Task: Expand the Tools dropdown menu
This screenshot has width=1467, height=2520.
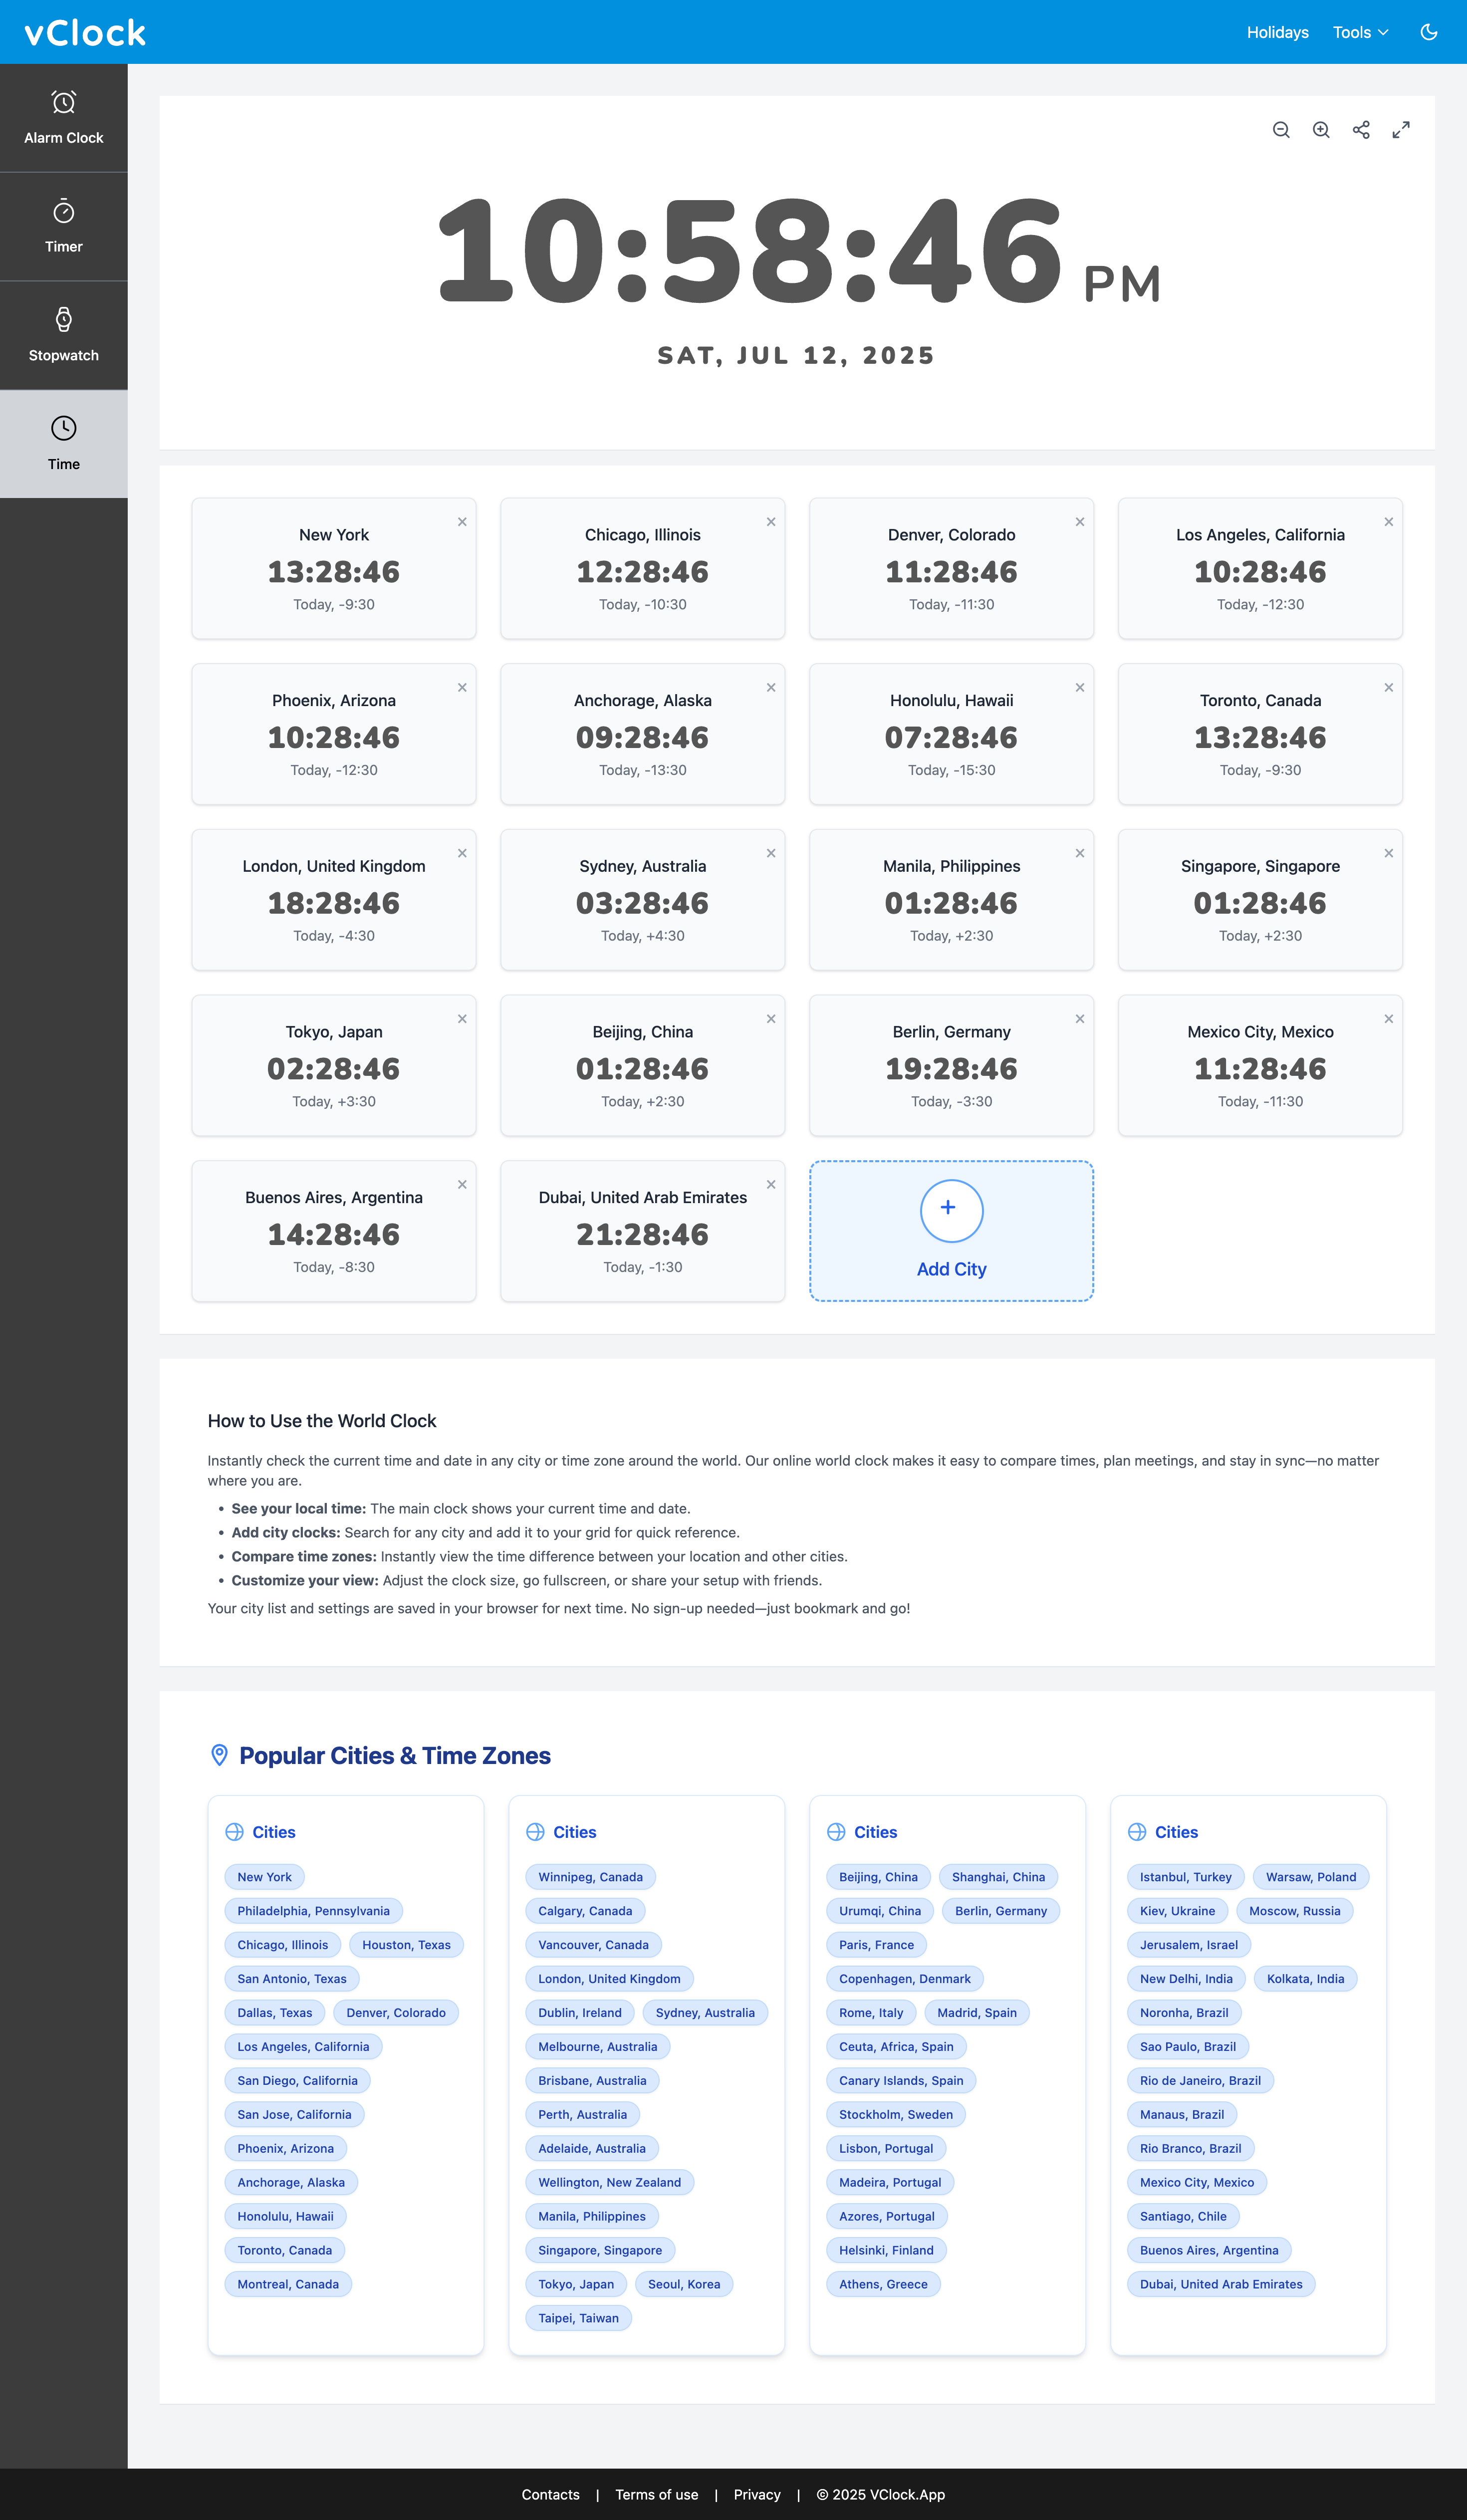Action: tap(1360, 32)
